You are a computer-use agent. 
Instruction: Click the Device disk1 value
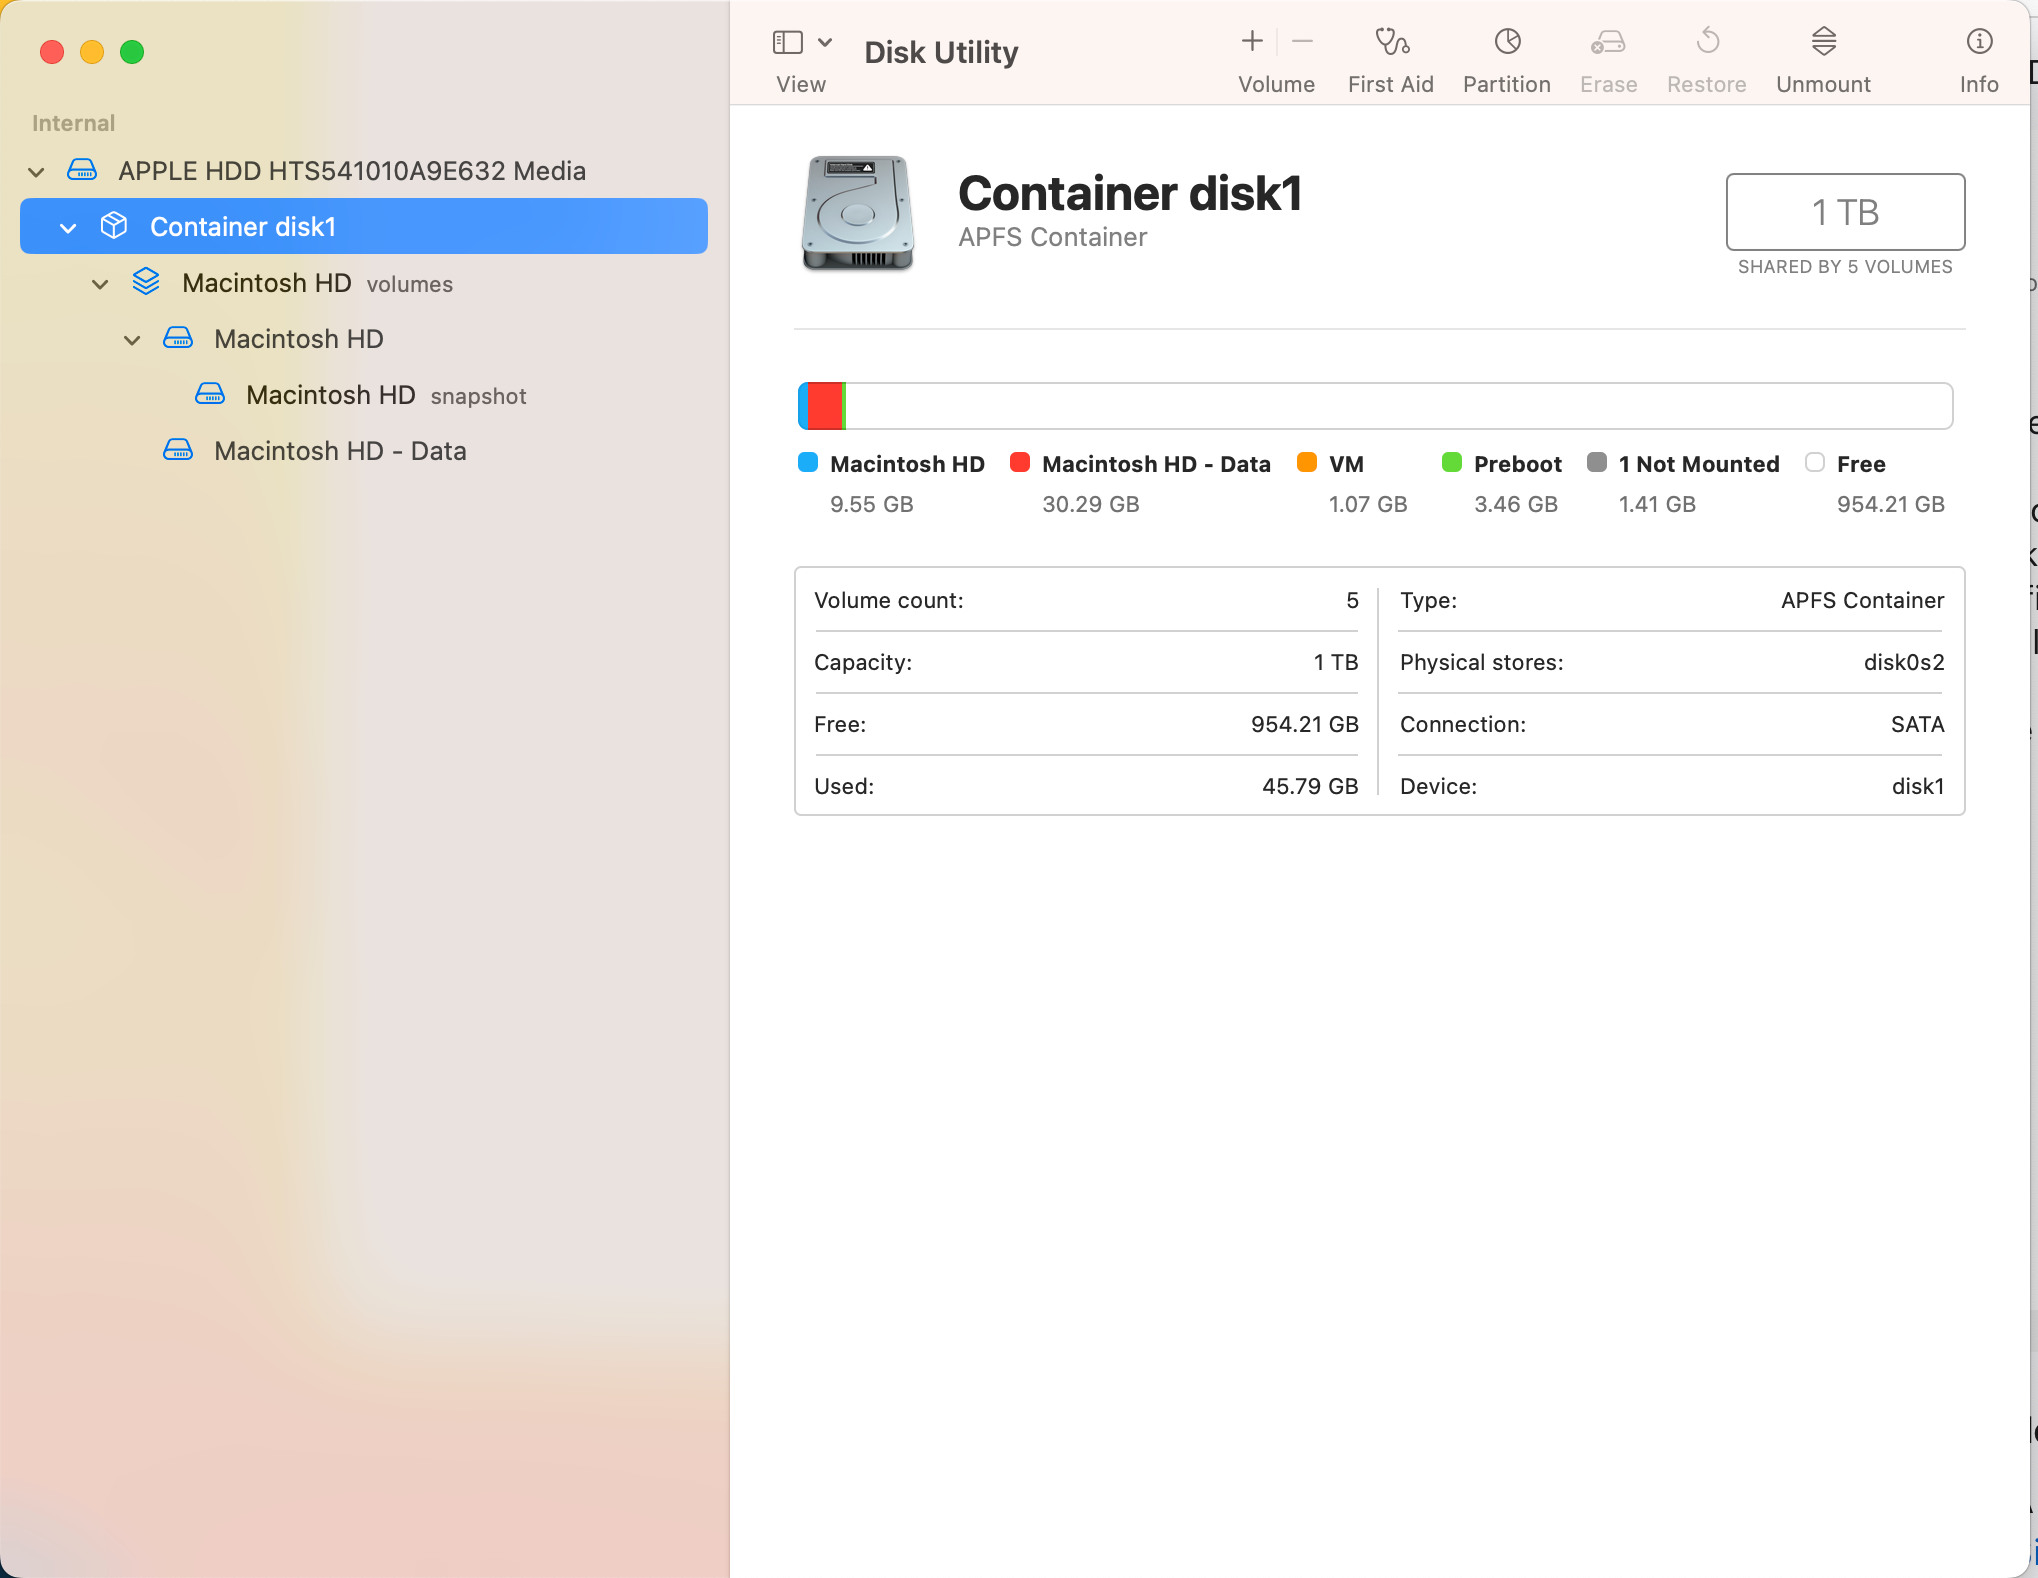pyautogui.click(x=1918, y=787)
